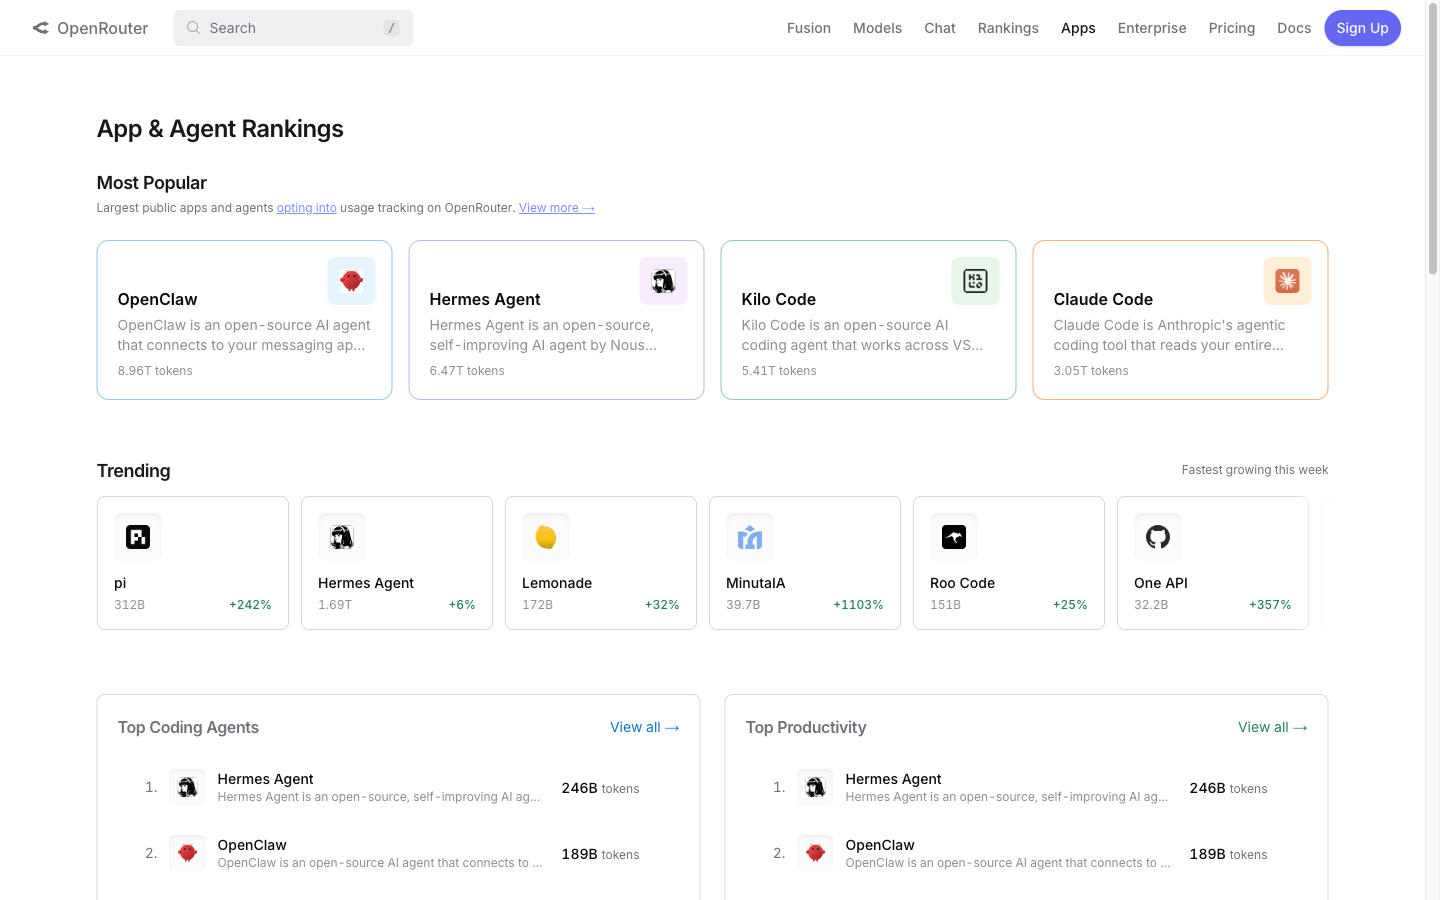The height and width of the screenshot is (900, 1440).
Task: Click the "Fastest growing this week" label
Action: [x=1255, y=470]
